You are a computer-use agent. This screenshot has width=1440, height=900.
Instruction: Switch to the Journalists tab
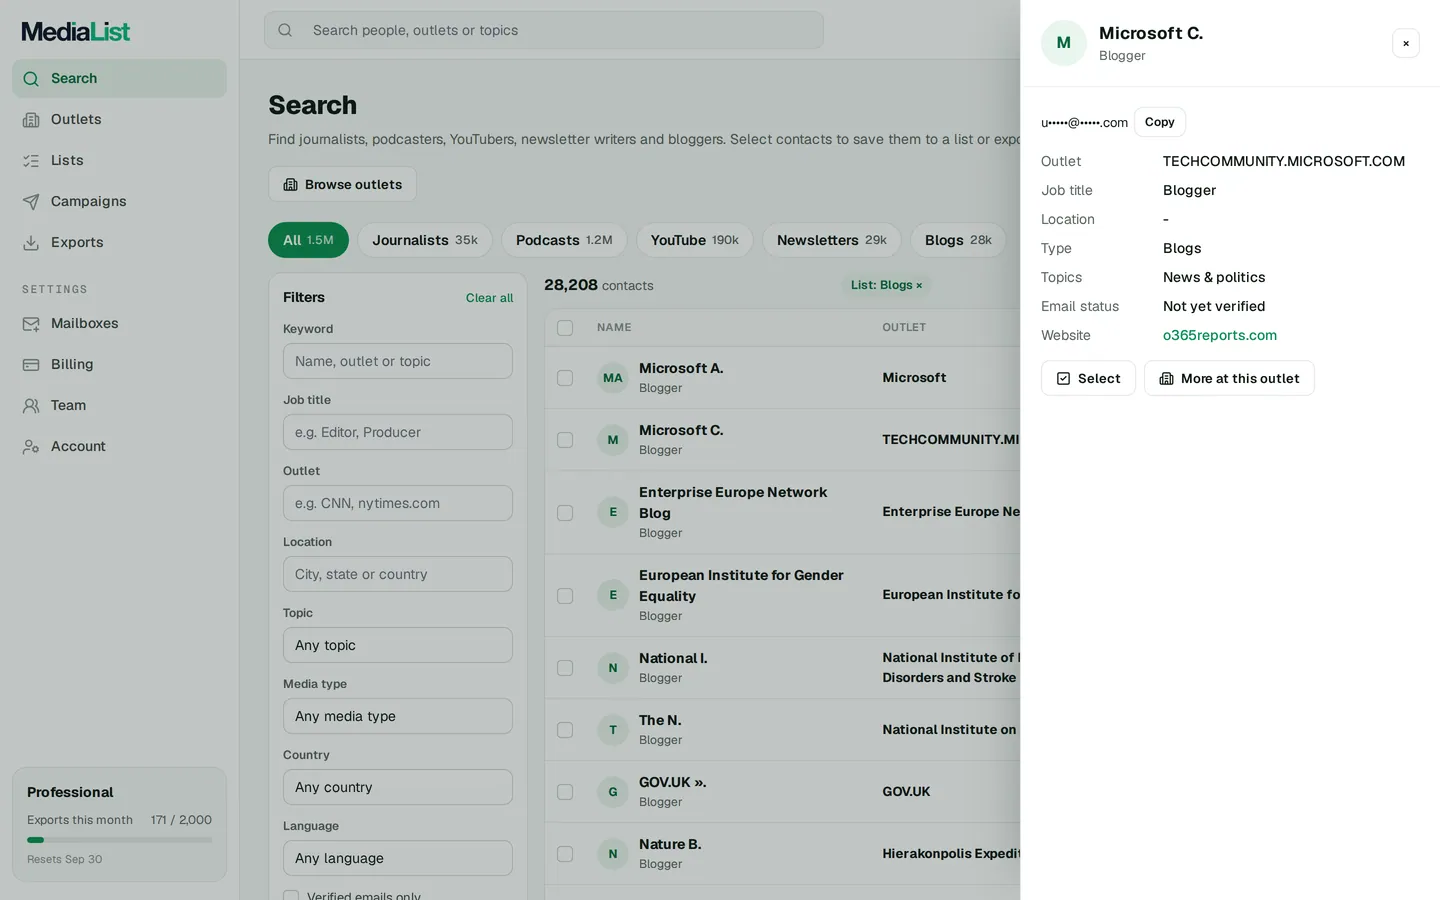point(425,240)
